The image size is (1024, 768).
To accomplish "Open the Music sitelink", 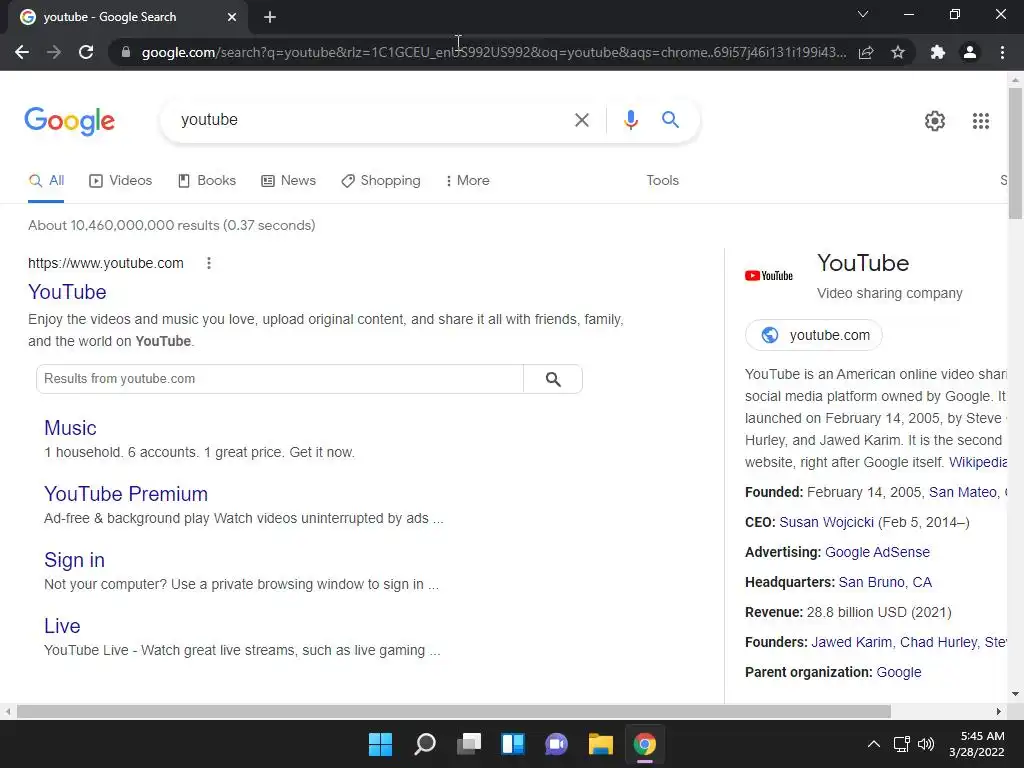I will point(71,428).
